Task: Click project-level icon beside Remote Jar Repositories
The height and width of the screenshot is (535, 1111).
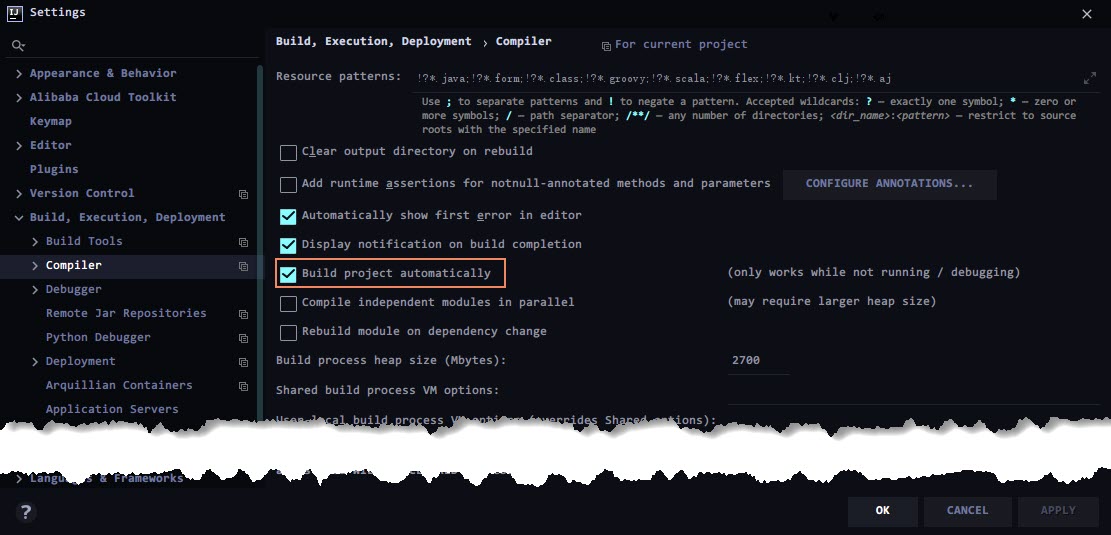Action: point(243,314)
